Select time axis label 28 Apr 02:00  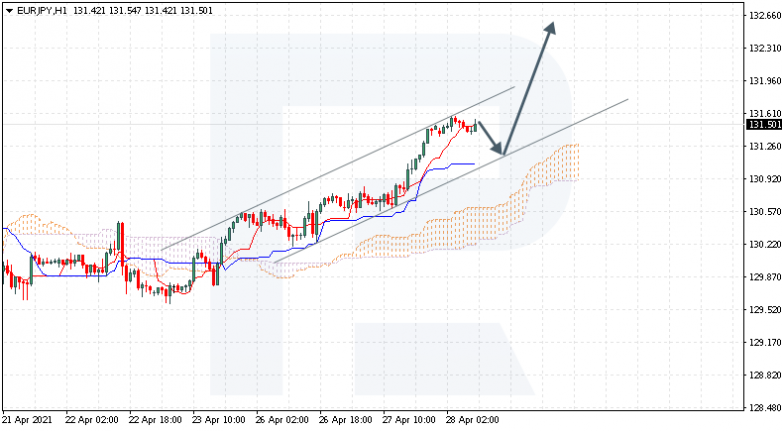pyautogui.click(x=472, y=420)
